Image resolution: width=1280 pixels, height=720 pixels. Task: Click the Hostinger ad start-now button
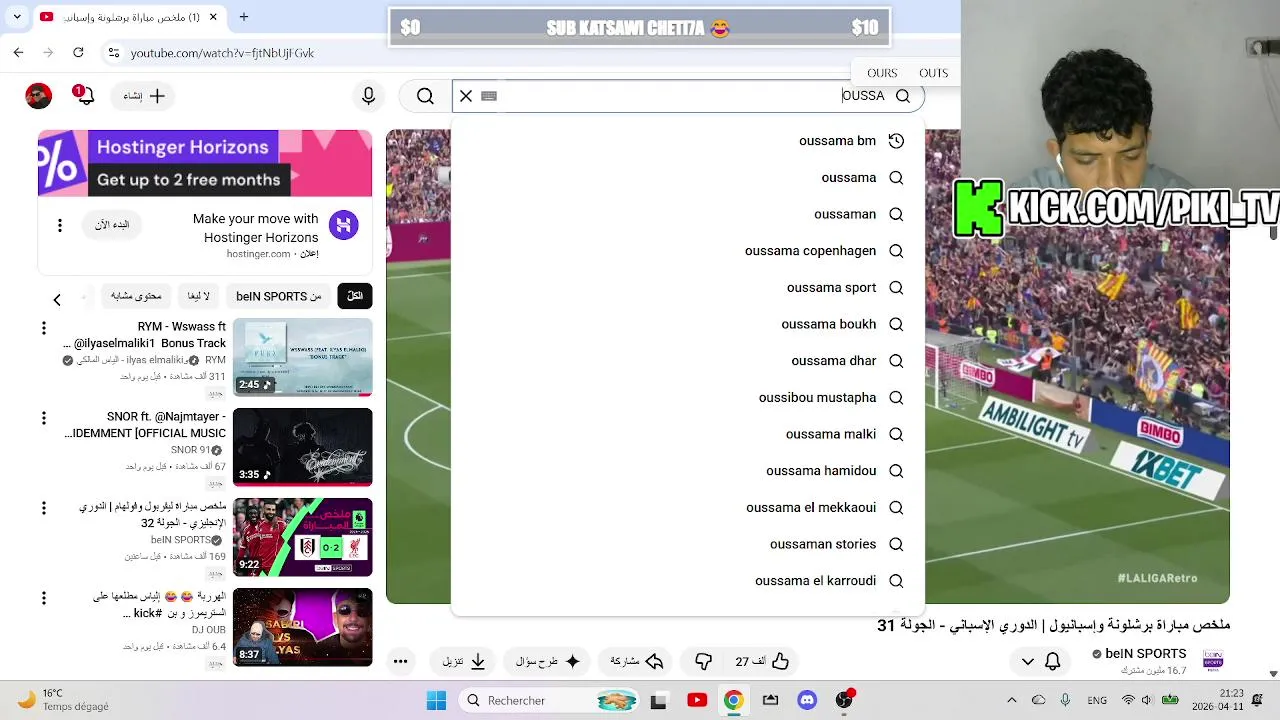click(112, 225)
